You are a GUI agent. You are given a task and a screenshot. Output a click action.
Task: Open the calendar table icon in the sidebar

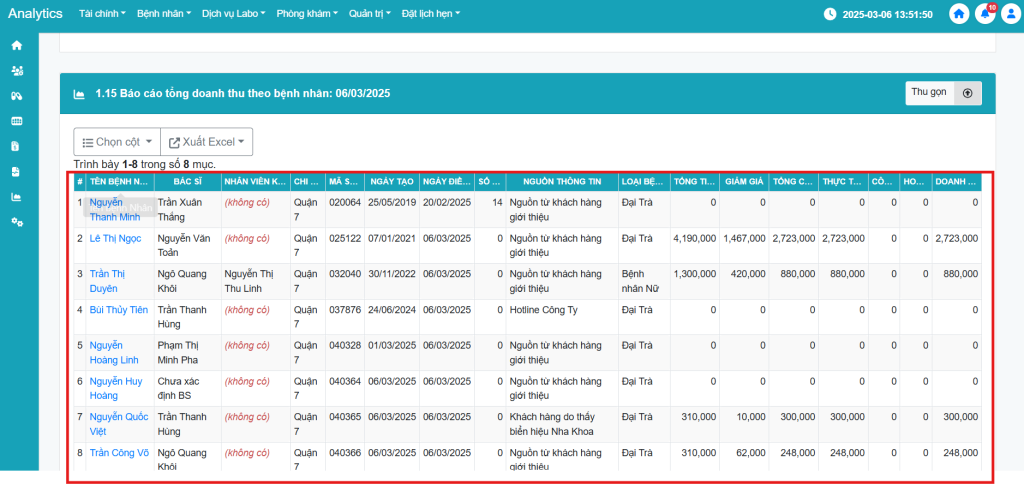(x=16, y=121)
